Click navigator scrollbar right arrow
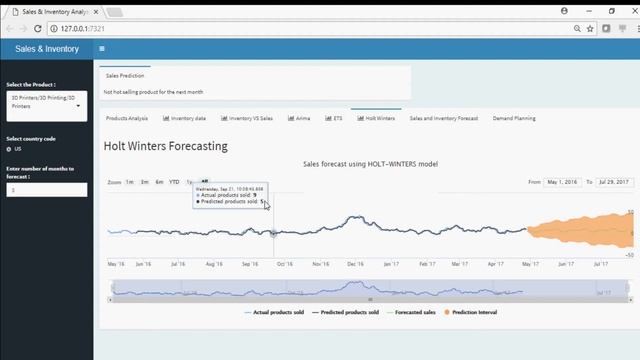 (631, 300)
